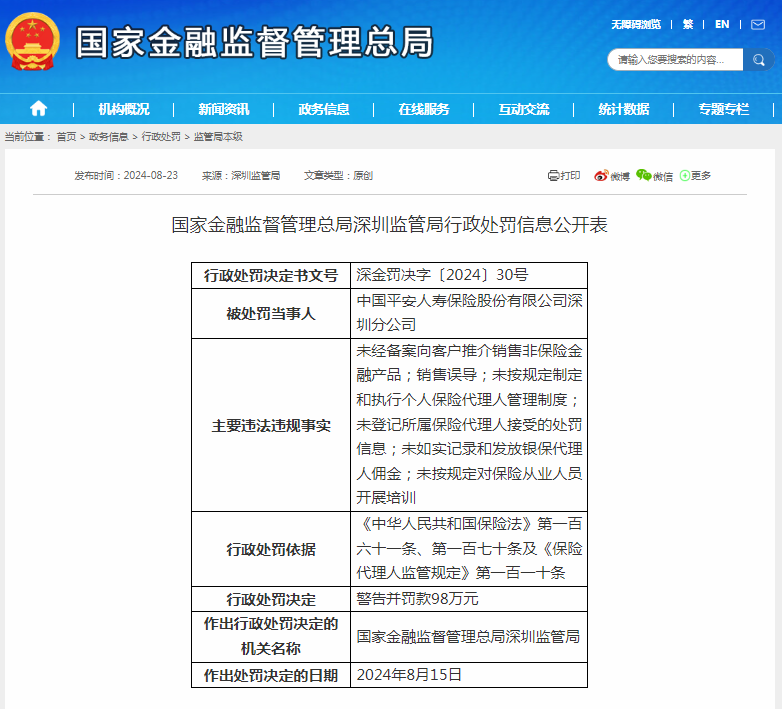Viewport: 782px width, 709px height.
Task: Select 文章类型：原创 text
Action: [338, 176]
